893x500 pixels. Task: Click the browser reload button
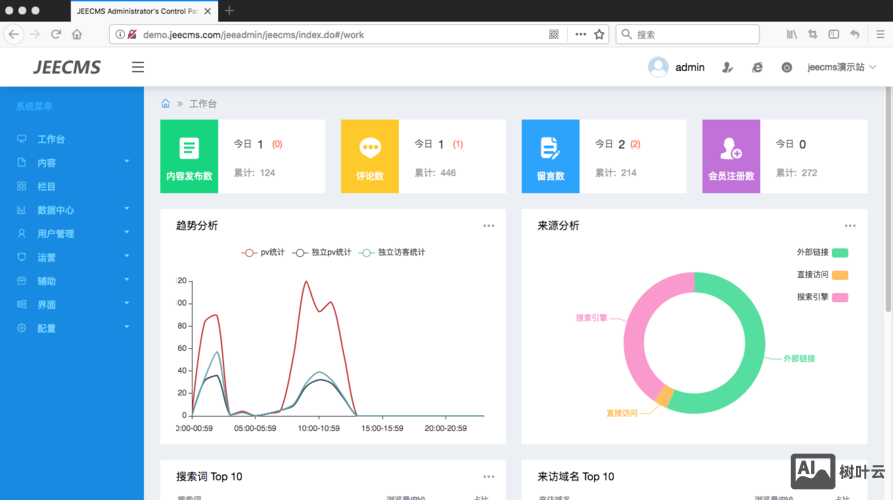pos(56,34)
